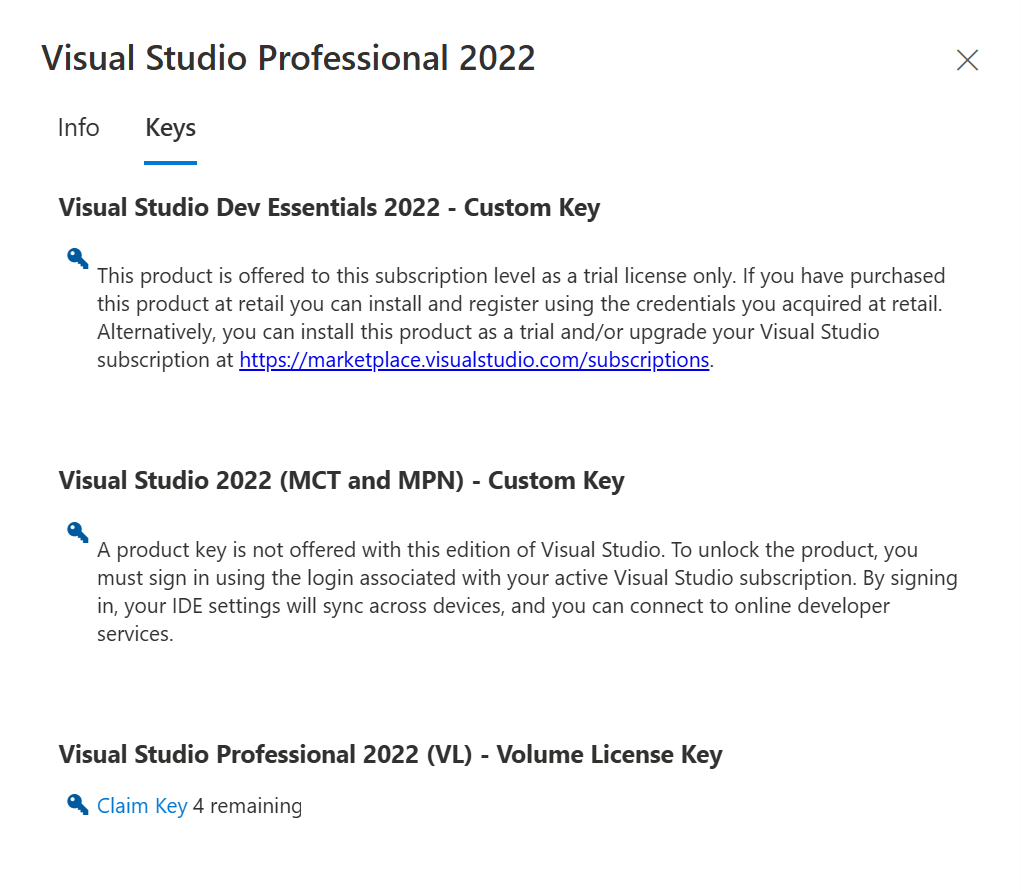Click 'Volume License Key' heading
Viewport: 1021px width, 891px height.
(x=391, y=754)
